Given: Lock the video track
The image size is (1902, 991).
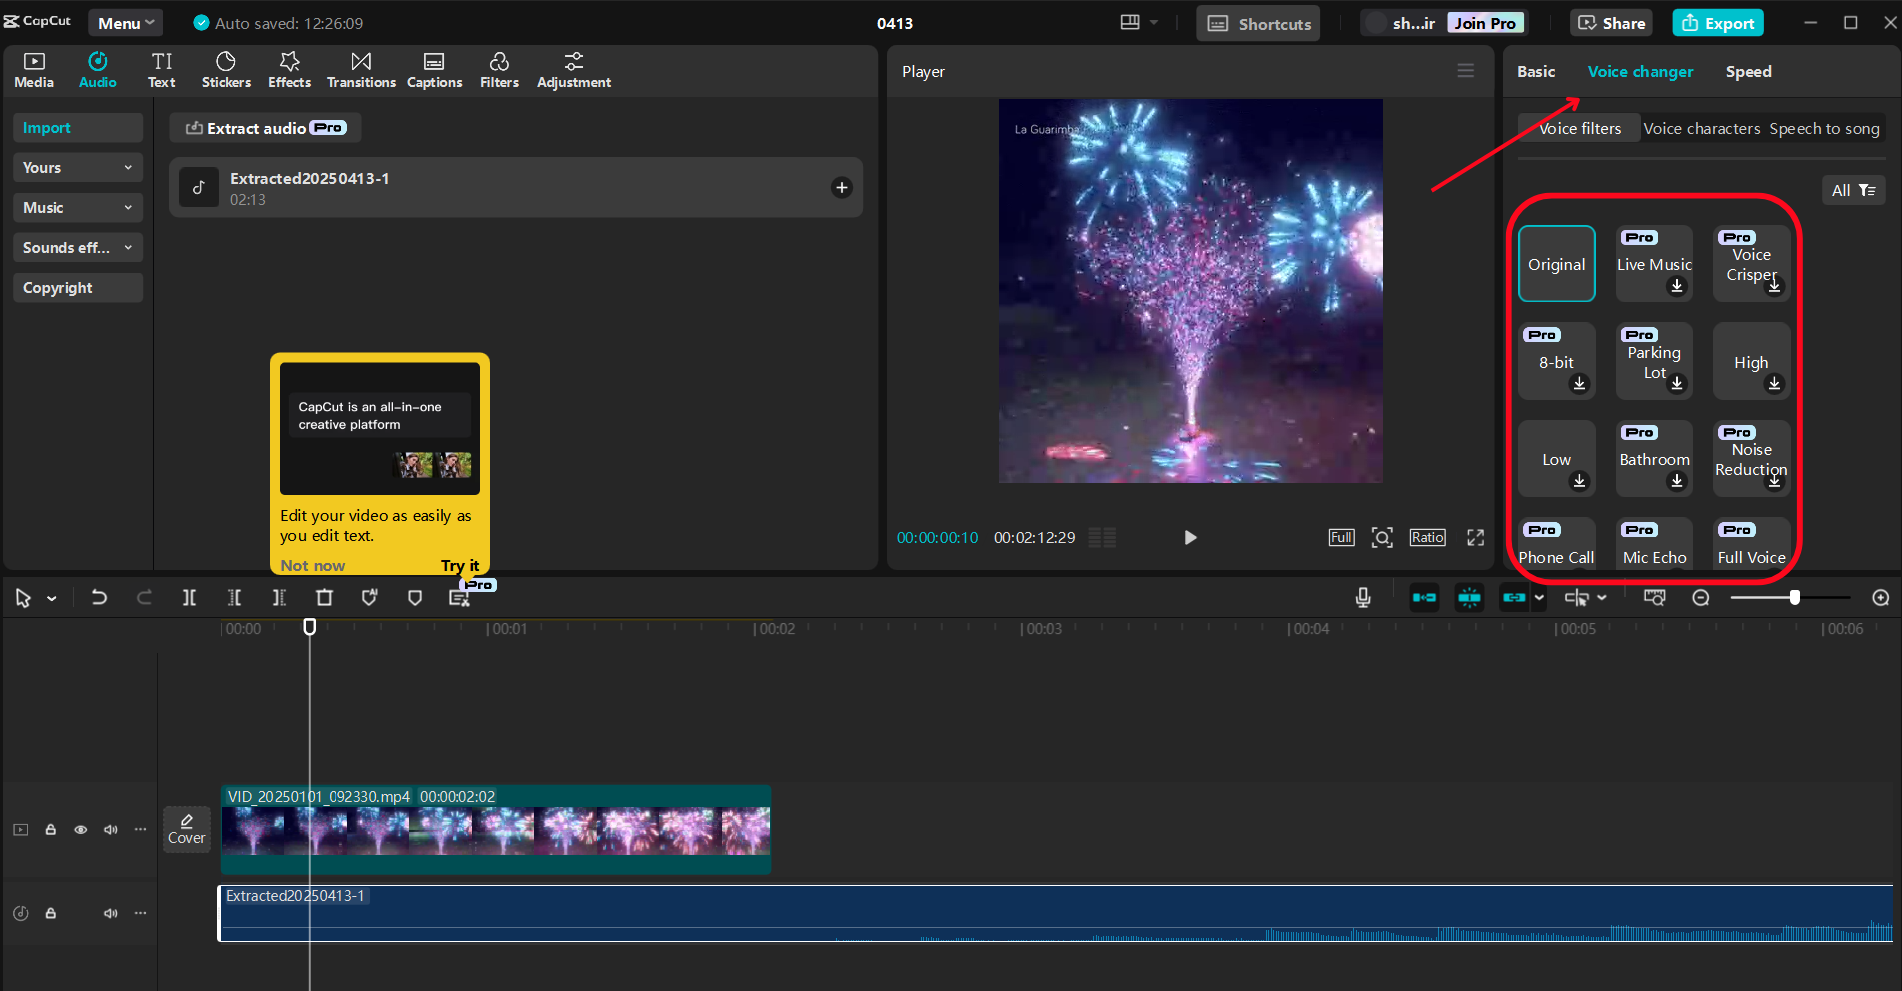Looking at the screenshot, I should [x=50, y=829].
